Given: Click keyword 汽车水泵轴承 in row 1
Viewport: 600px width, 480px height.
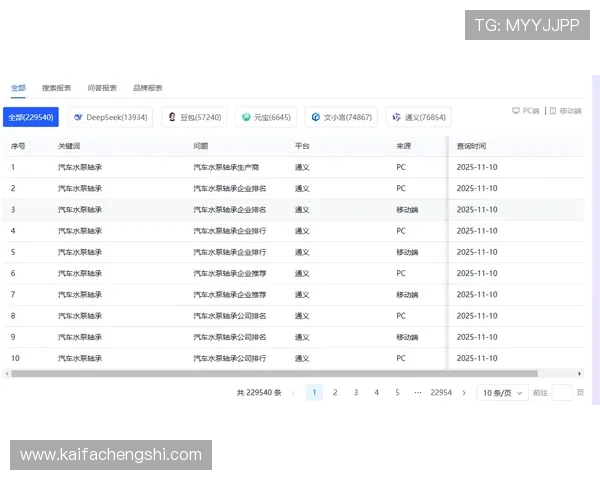Looking at the screenshot, I should [80, 167].
